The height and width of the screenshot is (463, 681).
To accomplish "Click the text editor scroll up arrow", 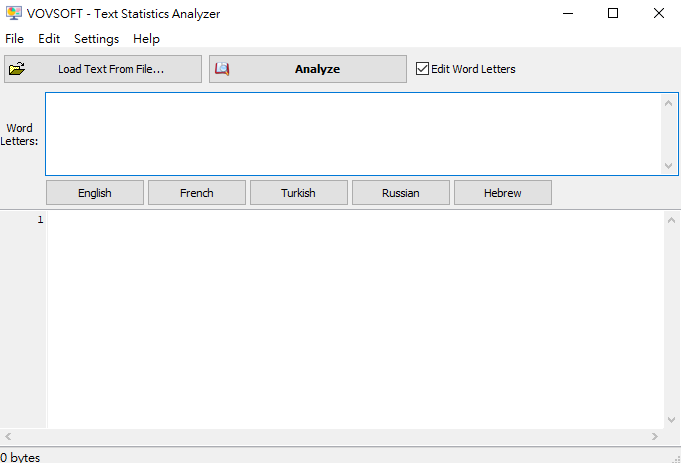I will click(x=671, y=220).
